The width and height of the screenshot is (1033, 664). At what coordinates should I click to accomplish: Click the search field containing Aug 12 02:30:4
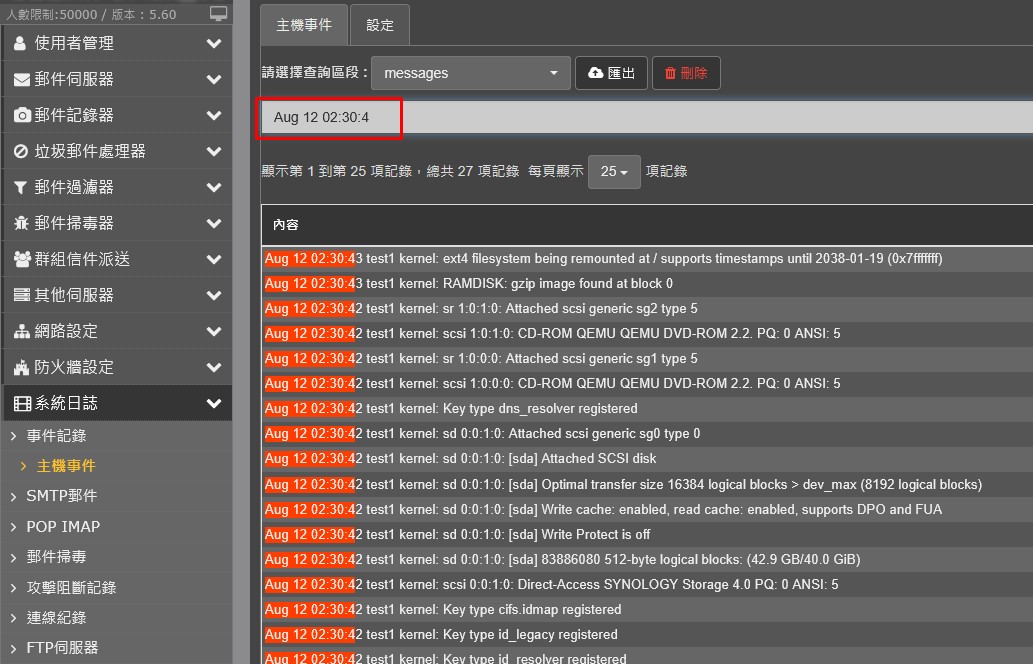(647, 117)
